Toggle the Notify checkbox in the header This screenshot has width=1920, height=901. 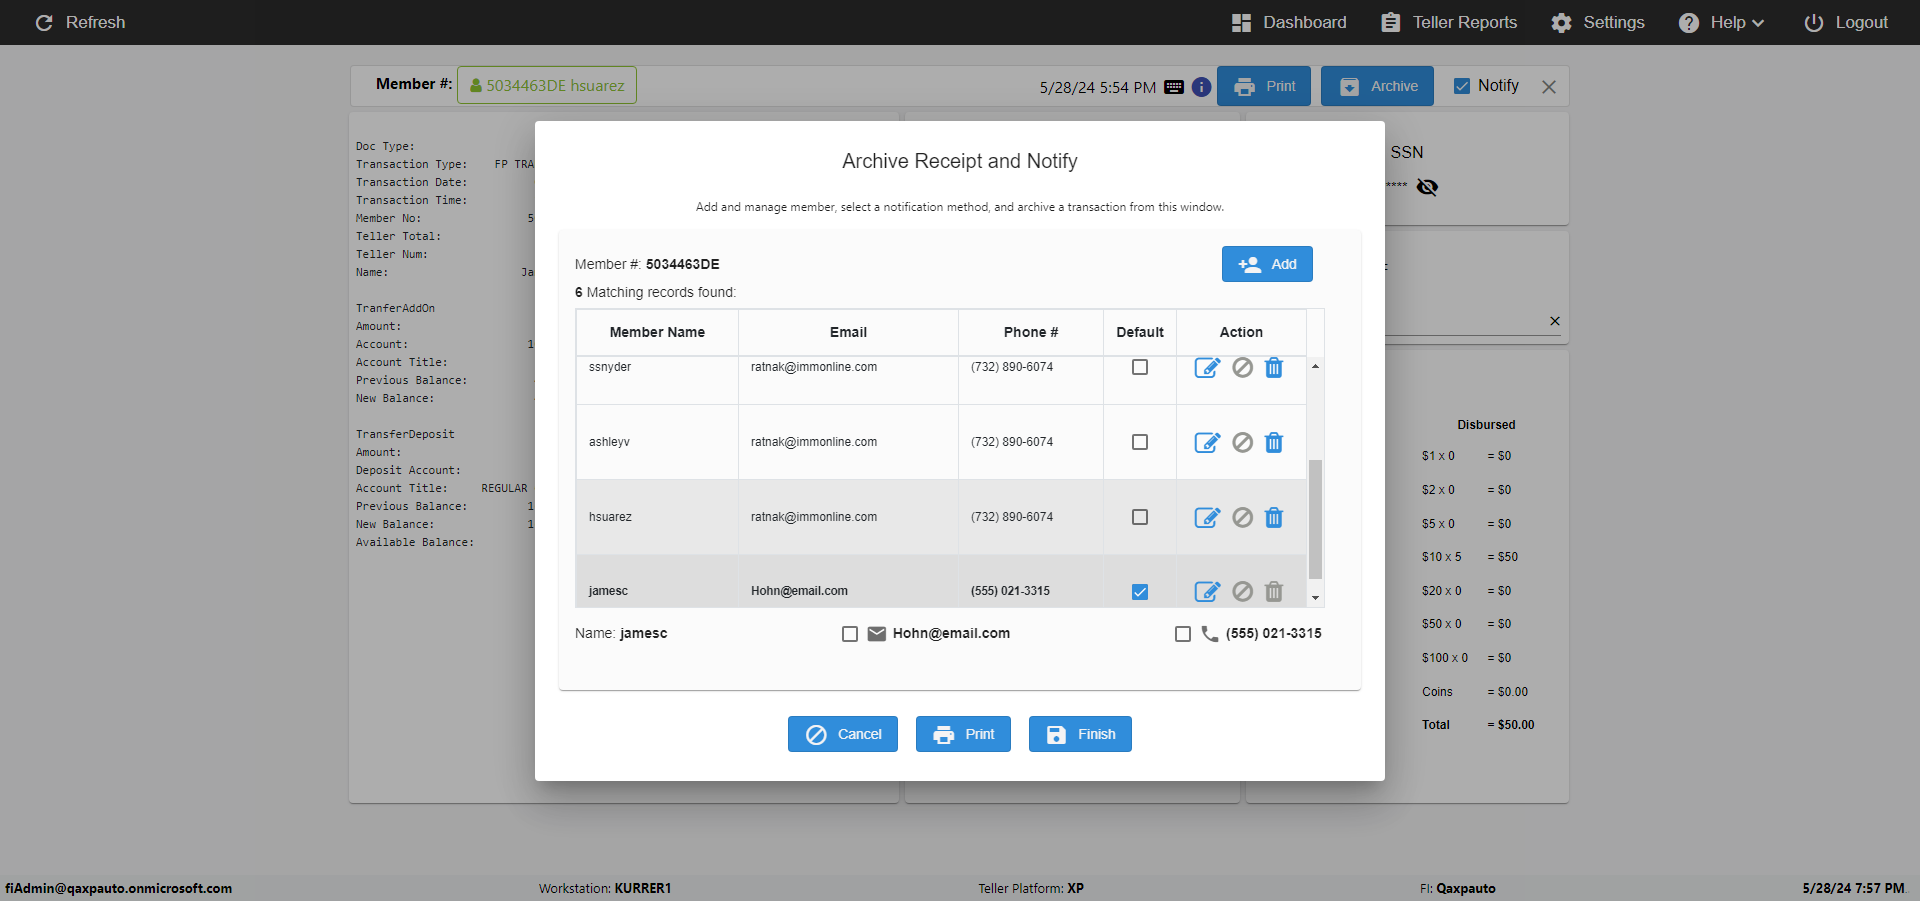[x=1462, y=86]
